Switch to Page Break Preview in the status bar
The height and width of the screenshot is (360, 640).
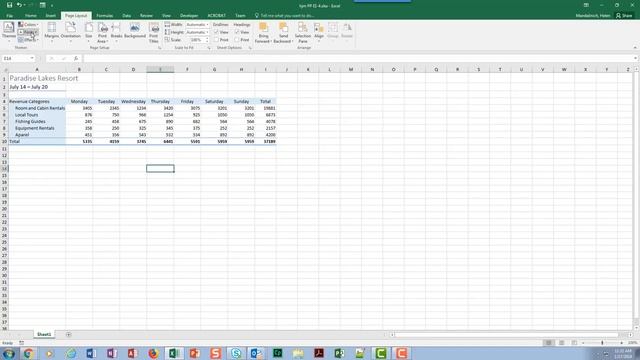[x=574, y=343]
